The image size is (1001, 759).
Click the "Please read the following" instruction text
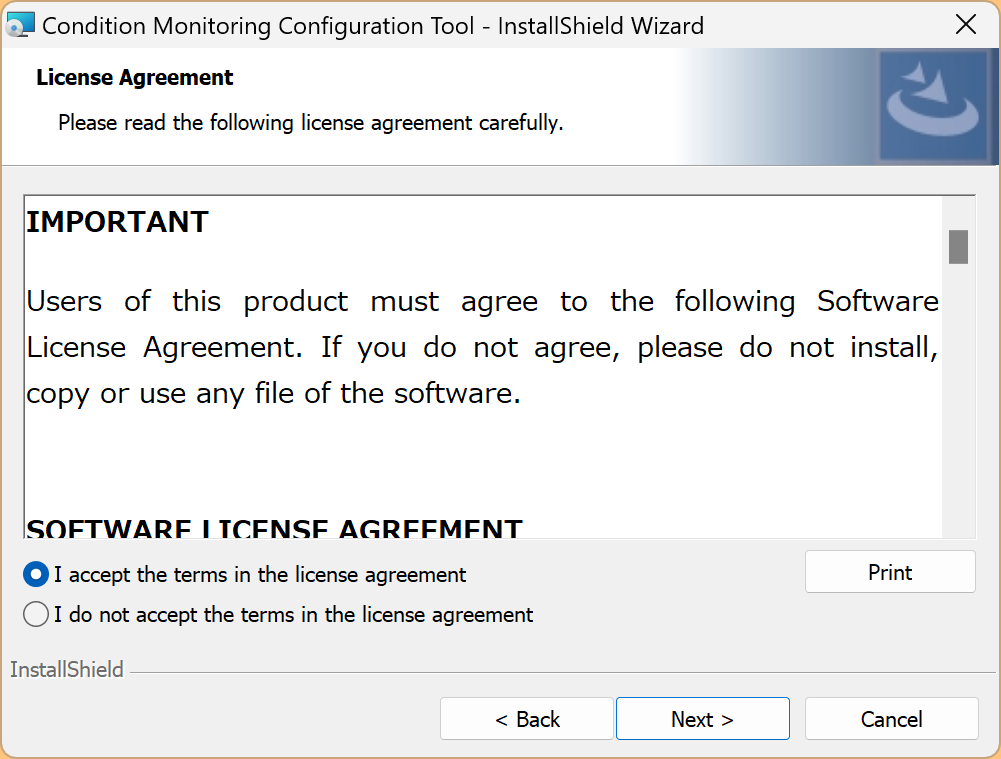coord(310,123)
